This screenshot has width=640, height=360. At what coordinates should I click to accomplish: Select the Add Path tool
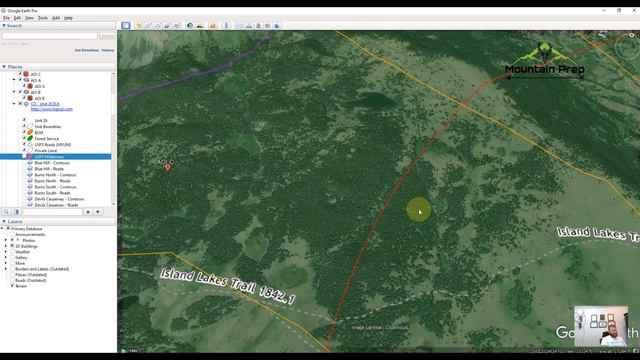[x=158, y=26]
